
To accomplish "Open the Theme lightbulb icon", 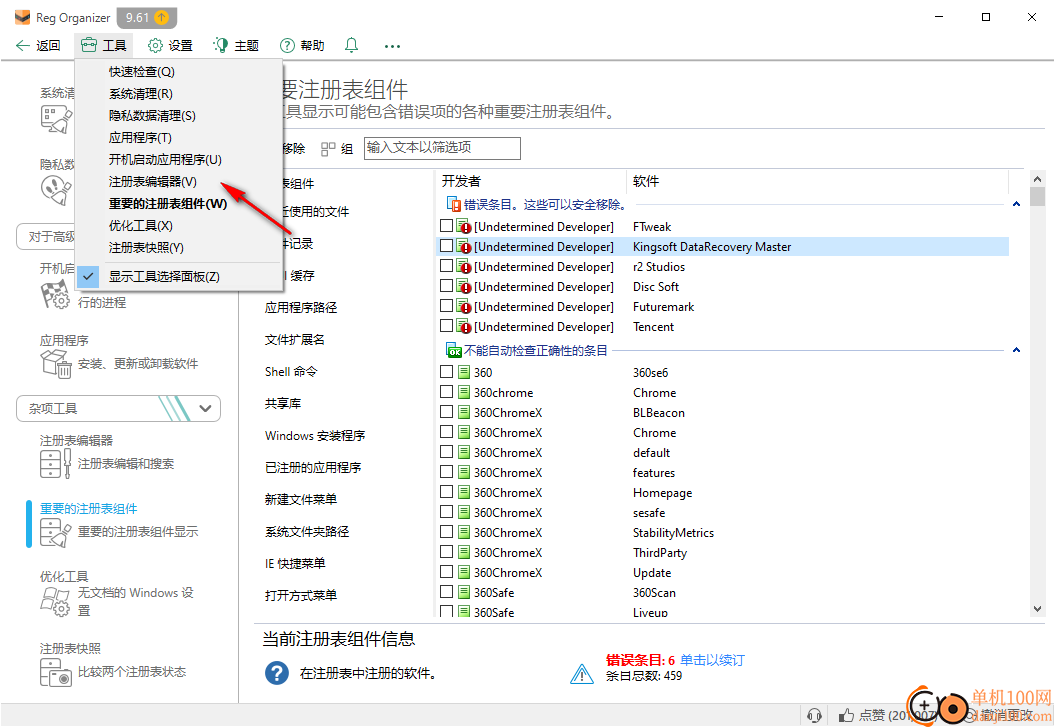I will point(221,46).
